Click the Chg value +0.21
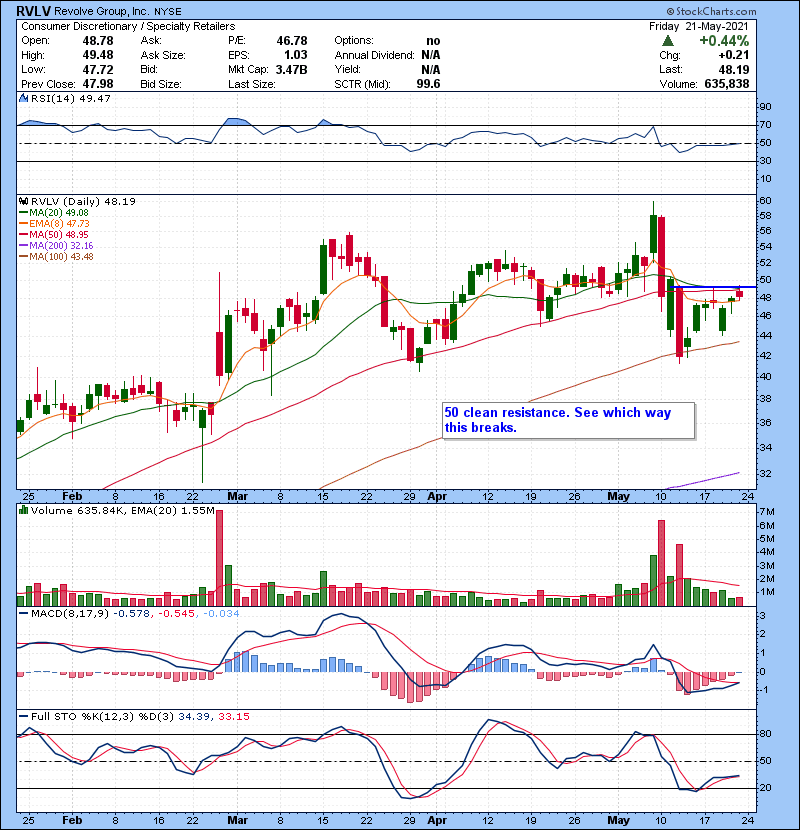This screenshot has width=800, height=830. (x=734, y=55)
